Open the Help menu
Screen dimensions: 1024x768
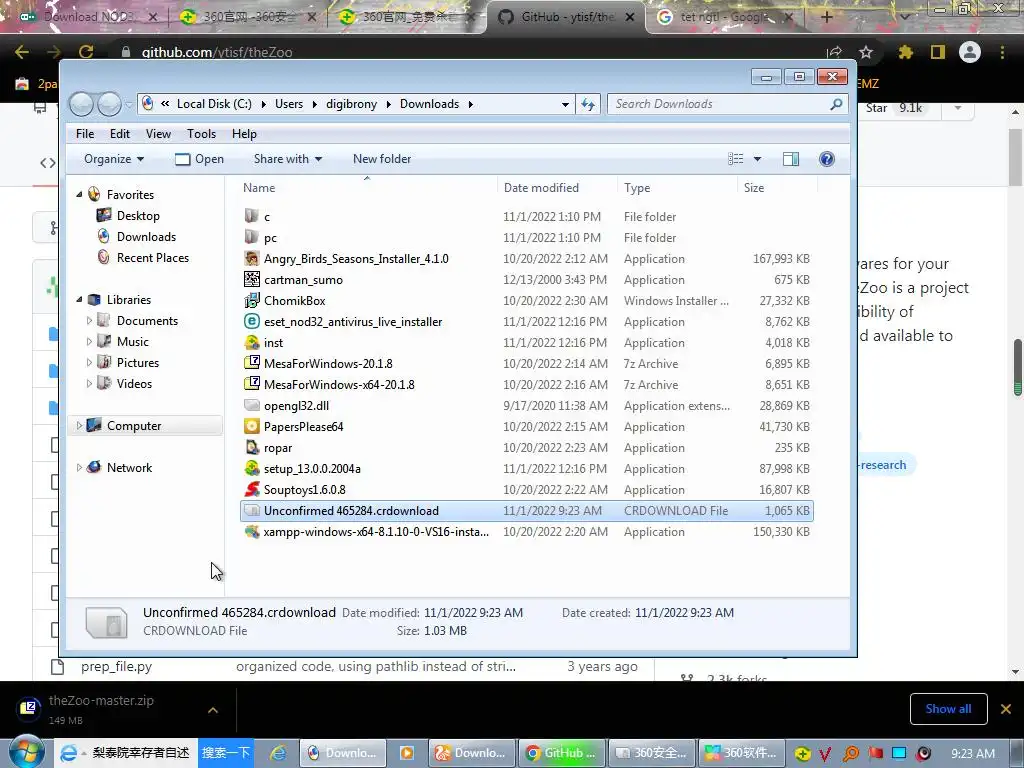(x=244, y=134)
